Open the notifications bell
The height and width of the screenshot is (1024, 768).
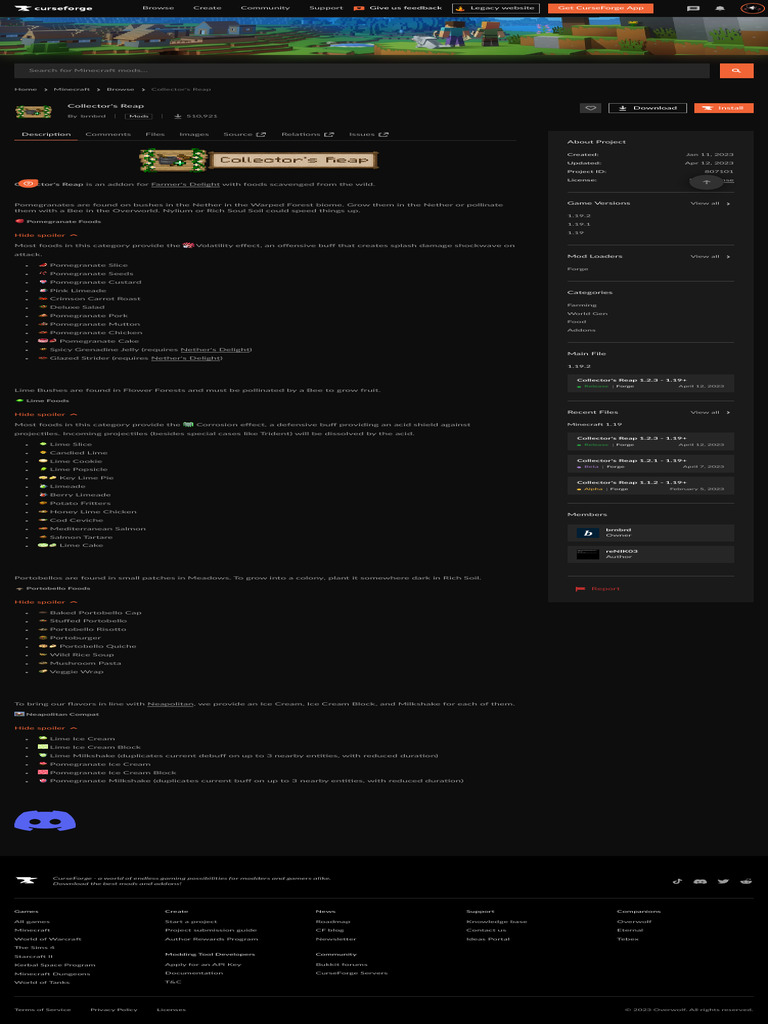coord(720,8)
